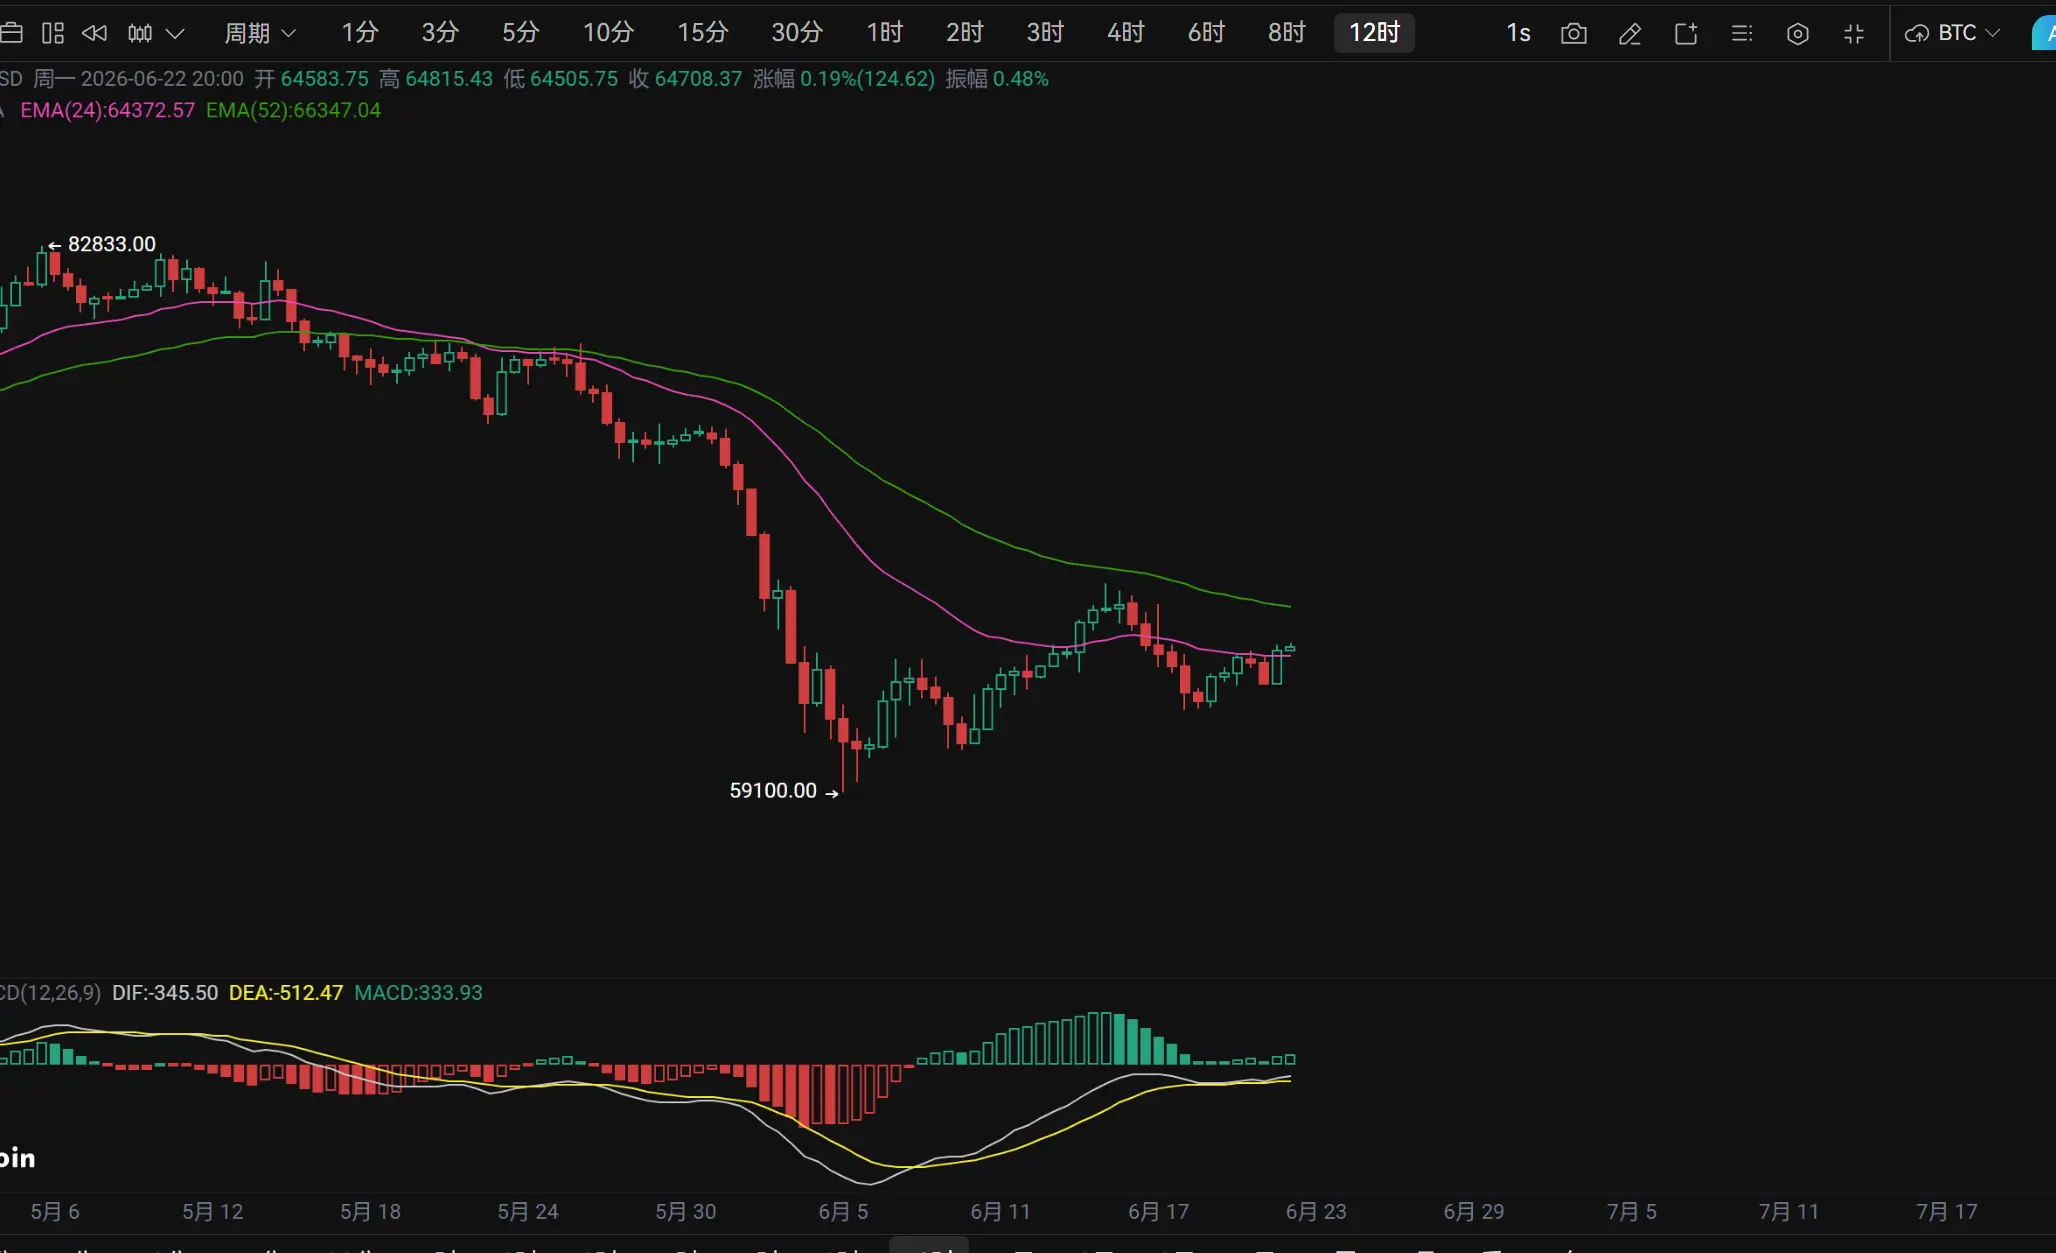The image size is (2056, 1253).
Task: Click the 5月 12 date label
Action: (x=213, y=1212)
